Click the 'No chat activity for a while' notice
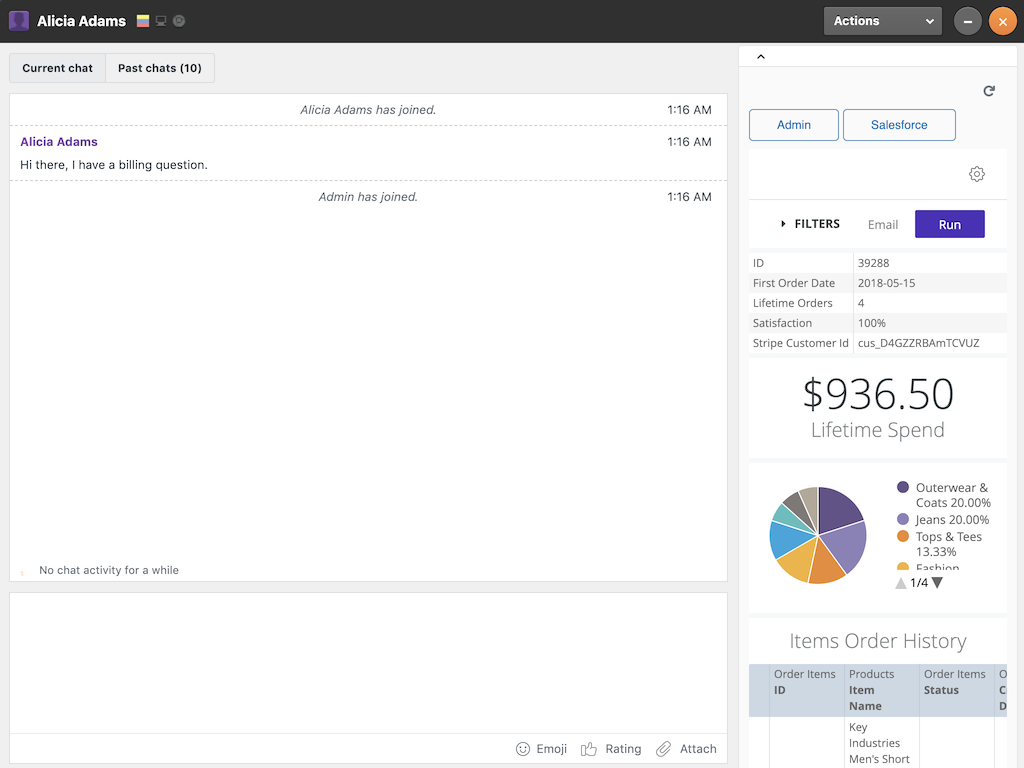Screen dimensions: 1024x768 pyautogui.click(x=108, y=570)
